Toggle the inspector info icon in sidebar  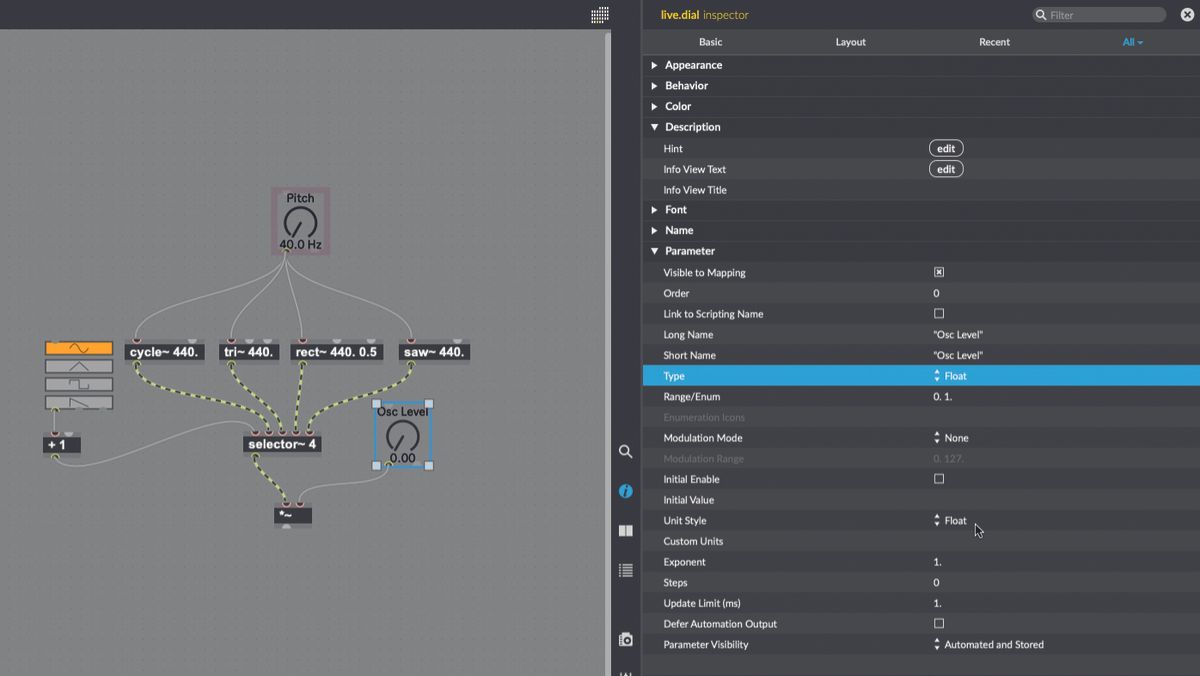626,491
